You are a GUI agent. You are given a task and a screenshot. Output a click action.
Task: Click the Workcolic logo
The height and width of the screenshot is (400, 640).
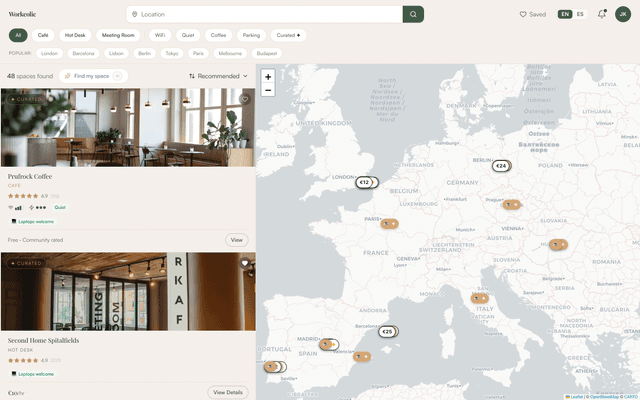[x=22, y=14]
